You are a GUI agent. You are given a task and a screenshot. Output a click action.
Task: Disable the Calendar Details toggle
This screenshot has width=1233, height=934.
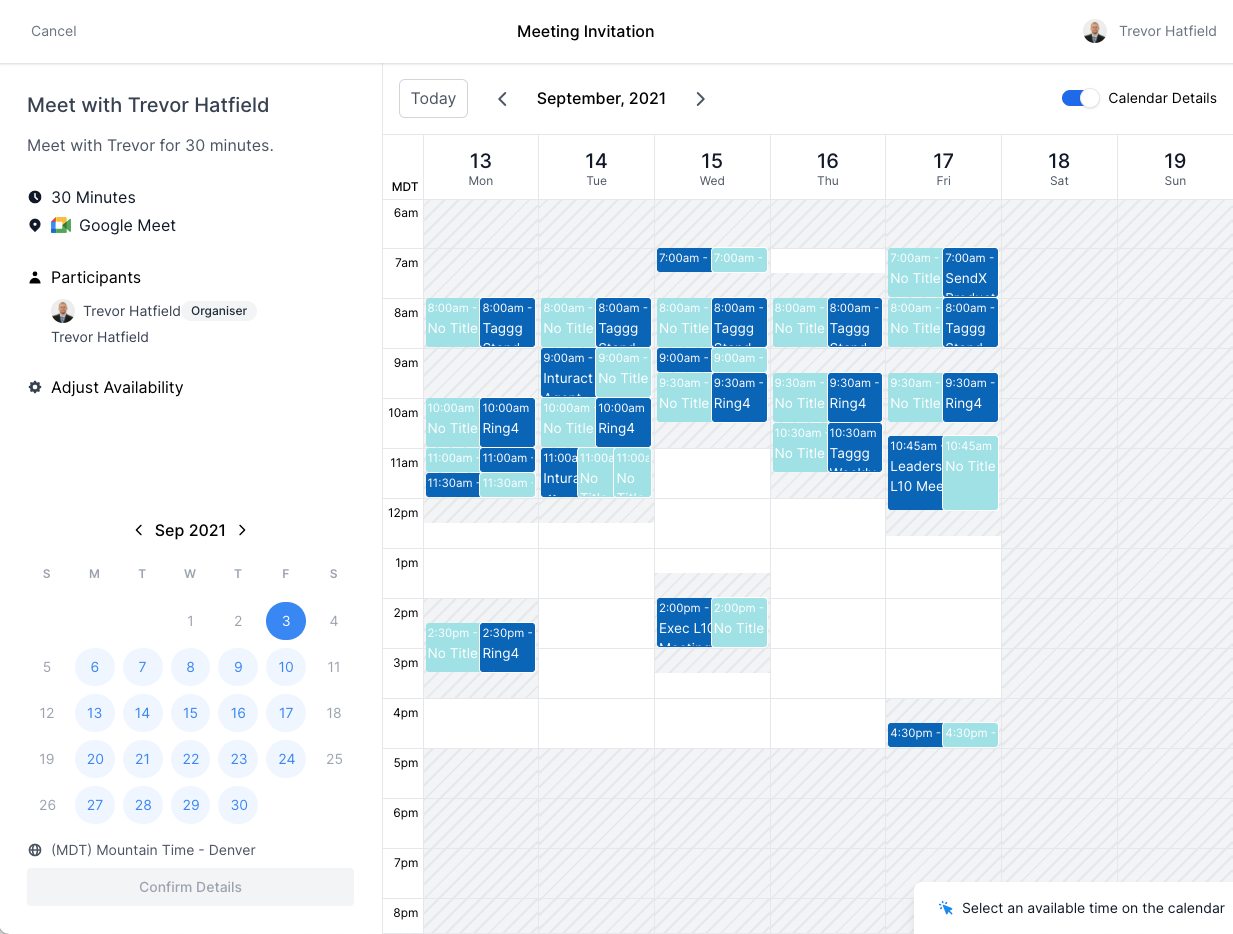click(1079, 98)
